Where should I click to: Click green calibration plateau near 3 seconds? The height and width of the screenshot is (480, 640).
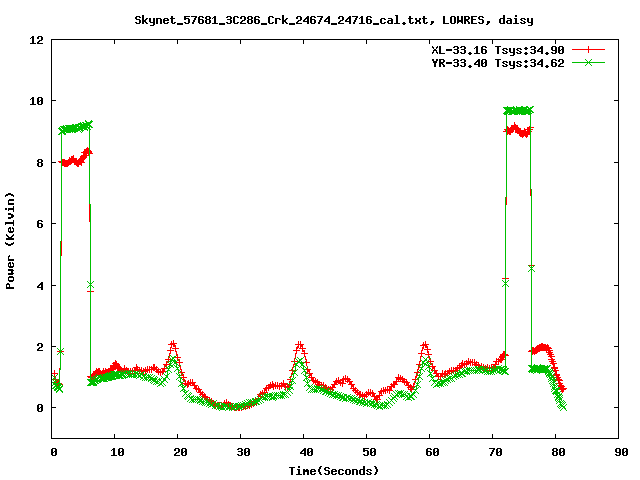click(76, 127)
